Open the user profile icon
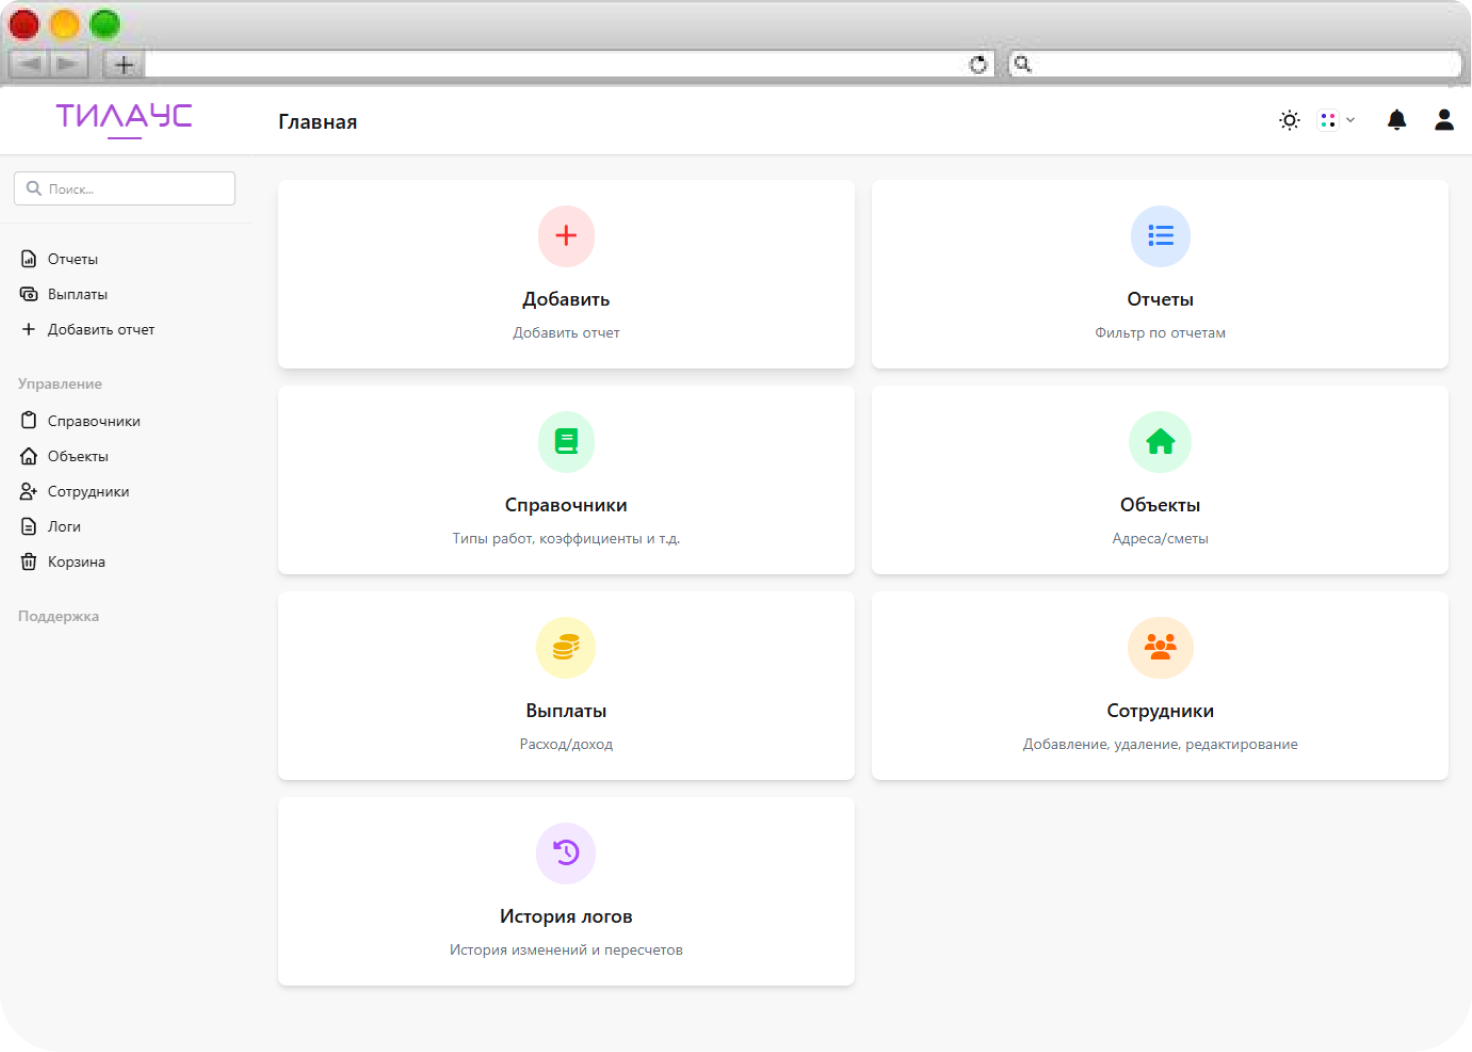The image size is (1472, 1052). coord(1444,120)
